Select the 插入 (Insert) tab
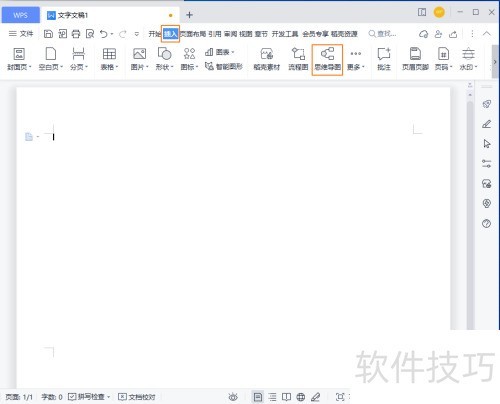Image resolution: width=500 pixels, height=404 pixels. [170, 34]
